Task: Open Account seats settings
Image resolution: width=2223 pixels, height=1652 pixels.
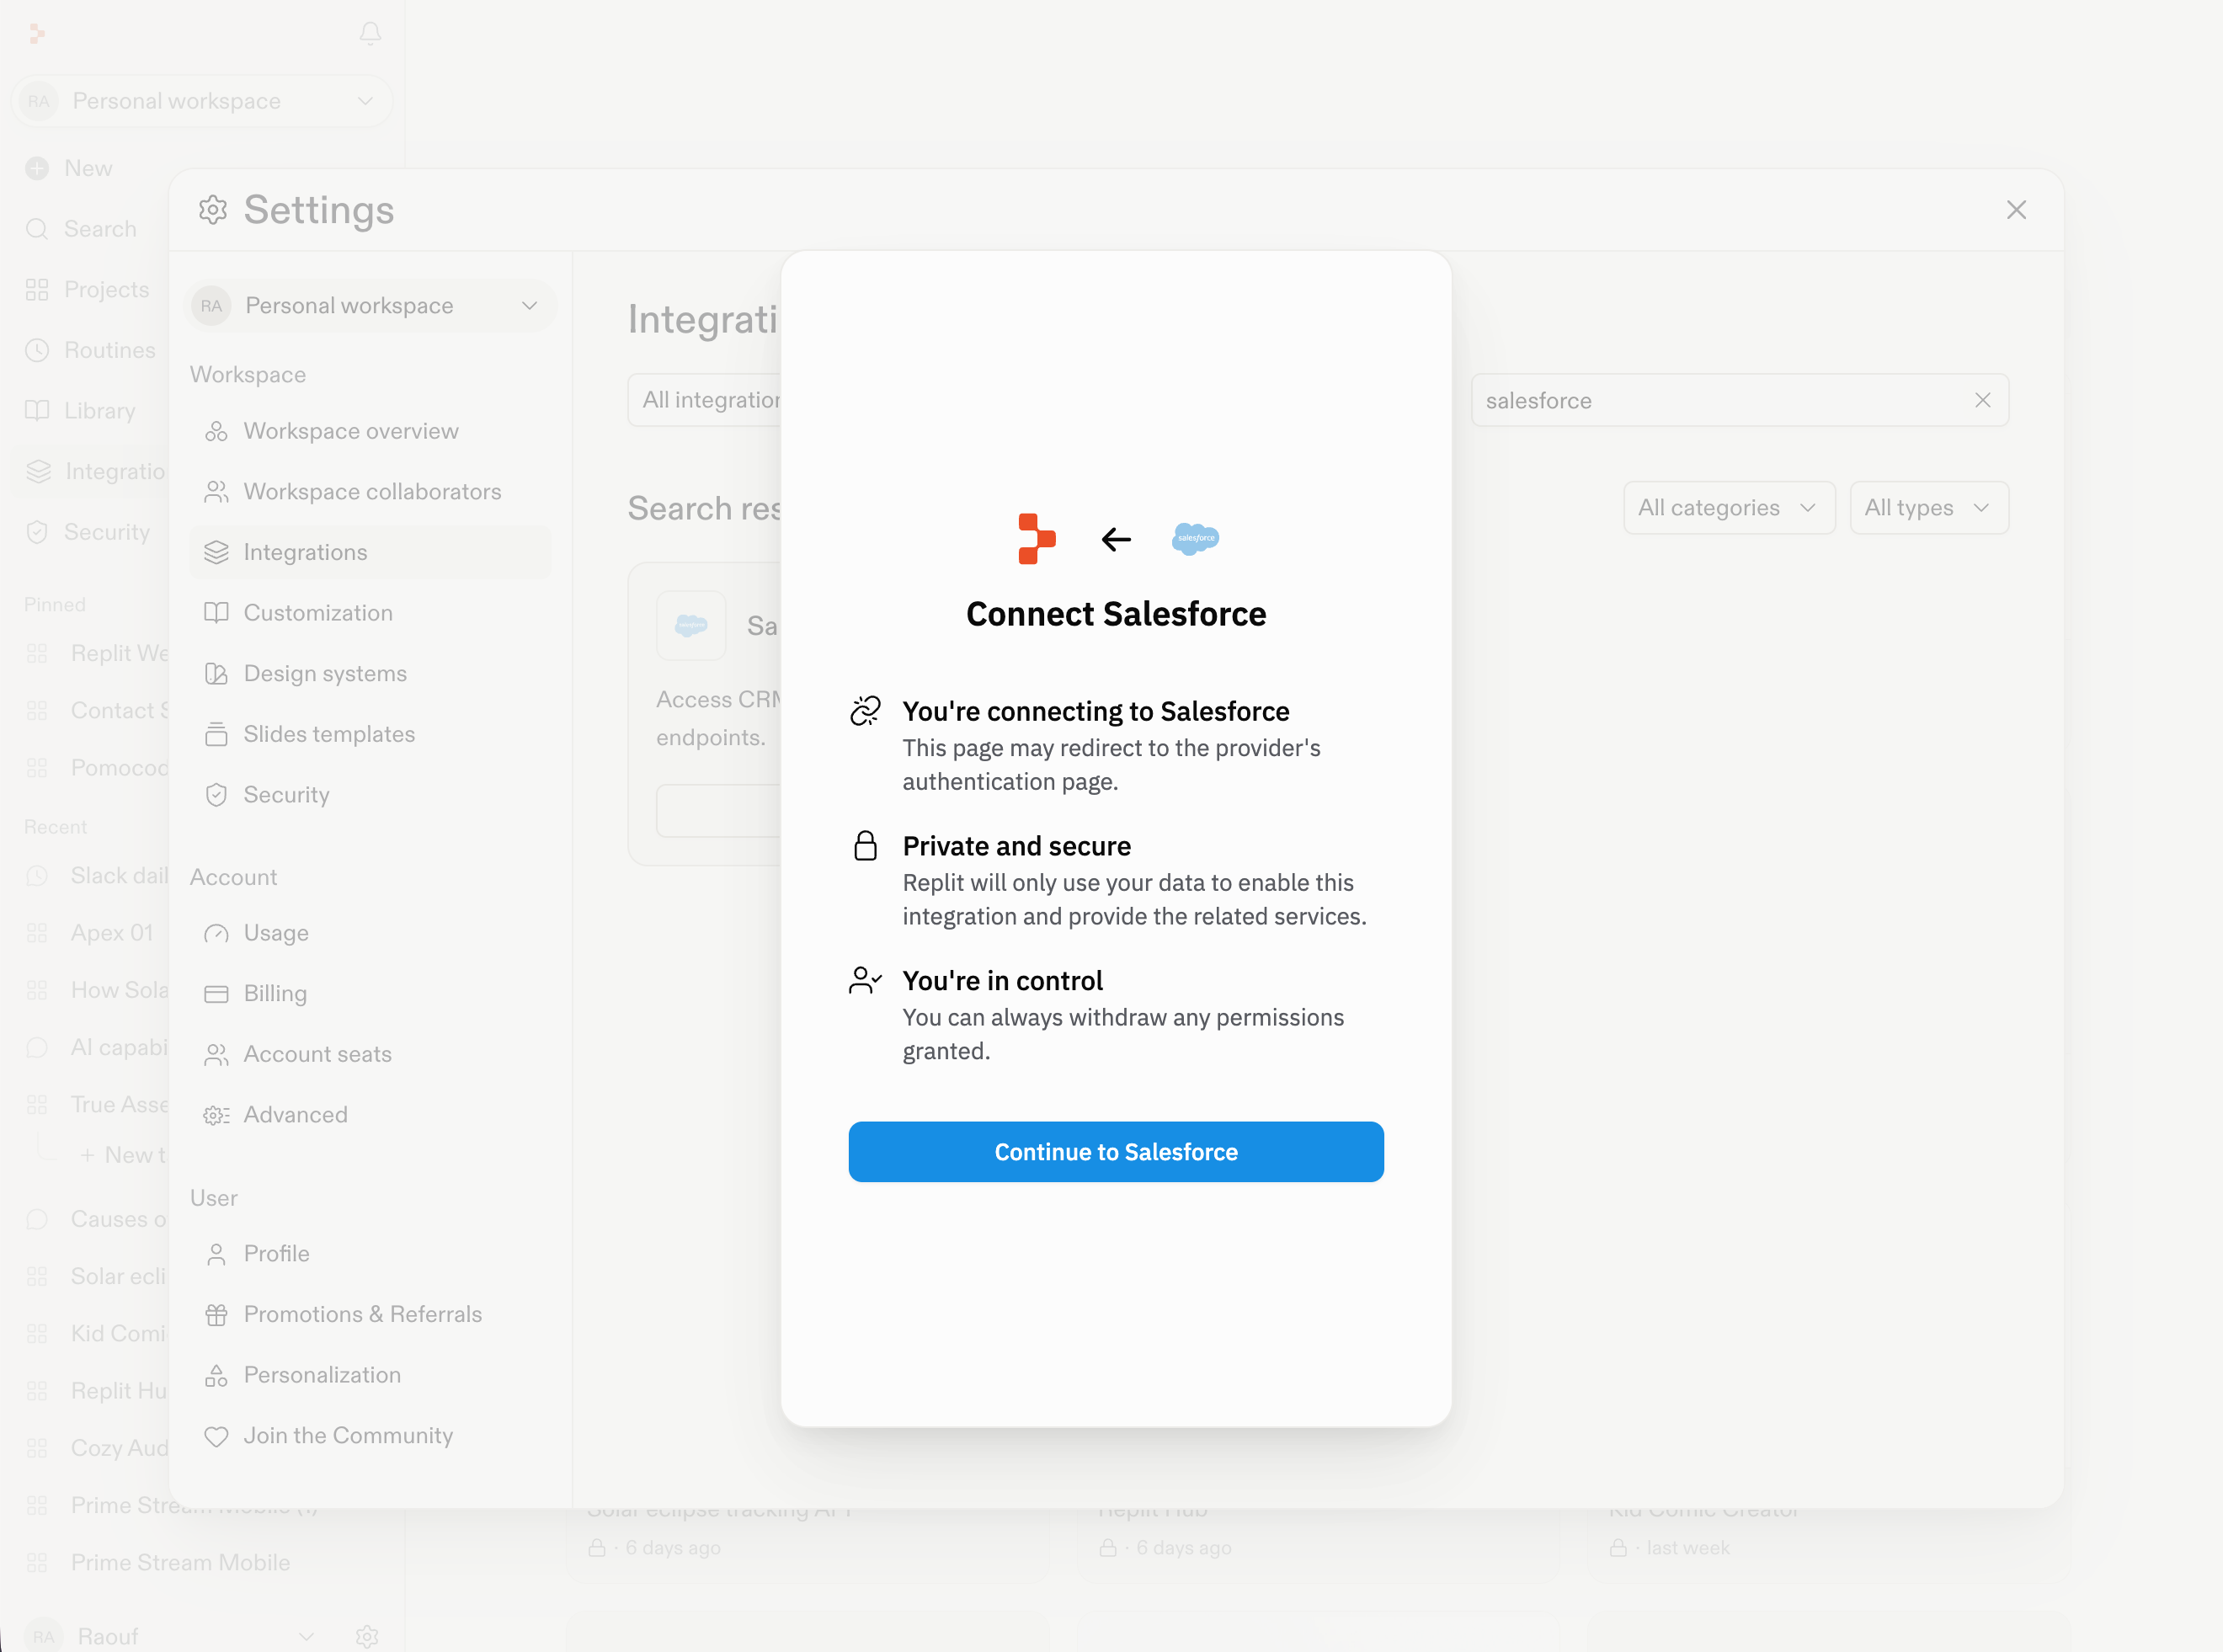Action: coord(370,1054)
